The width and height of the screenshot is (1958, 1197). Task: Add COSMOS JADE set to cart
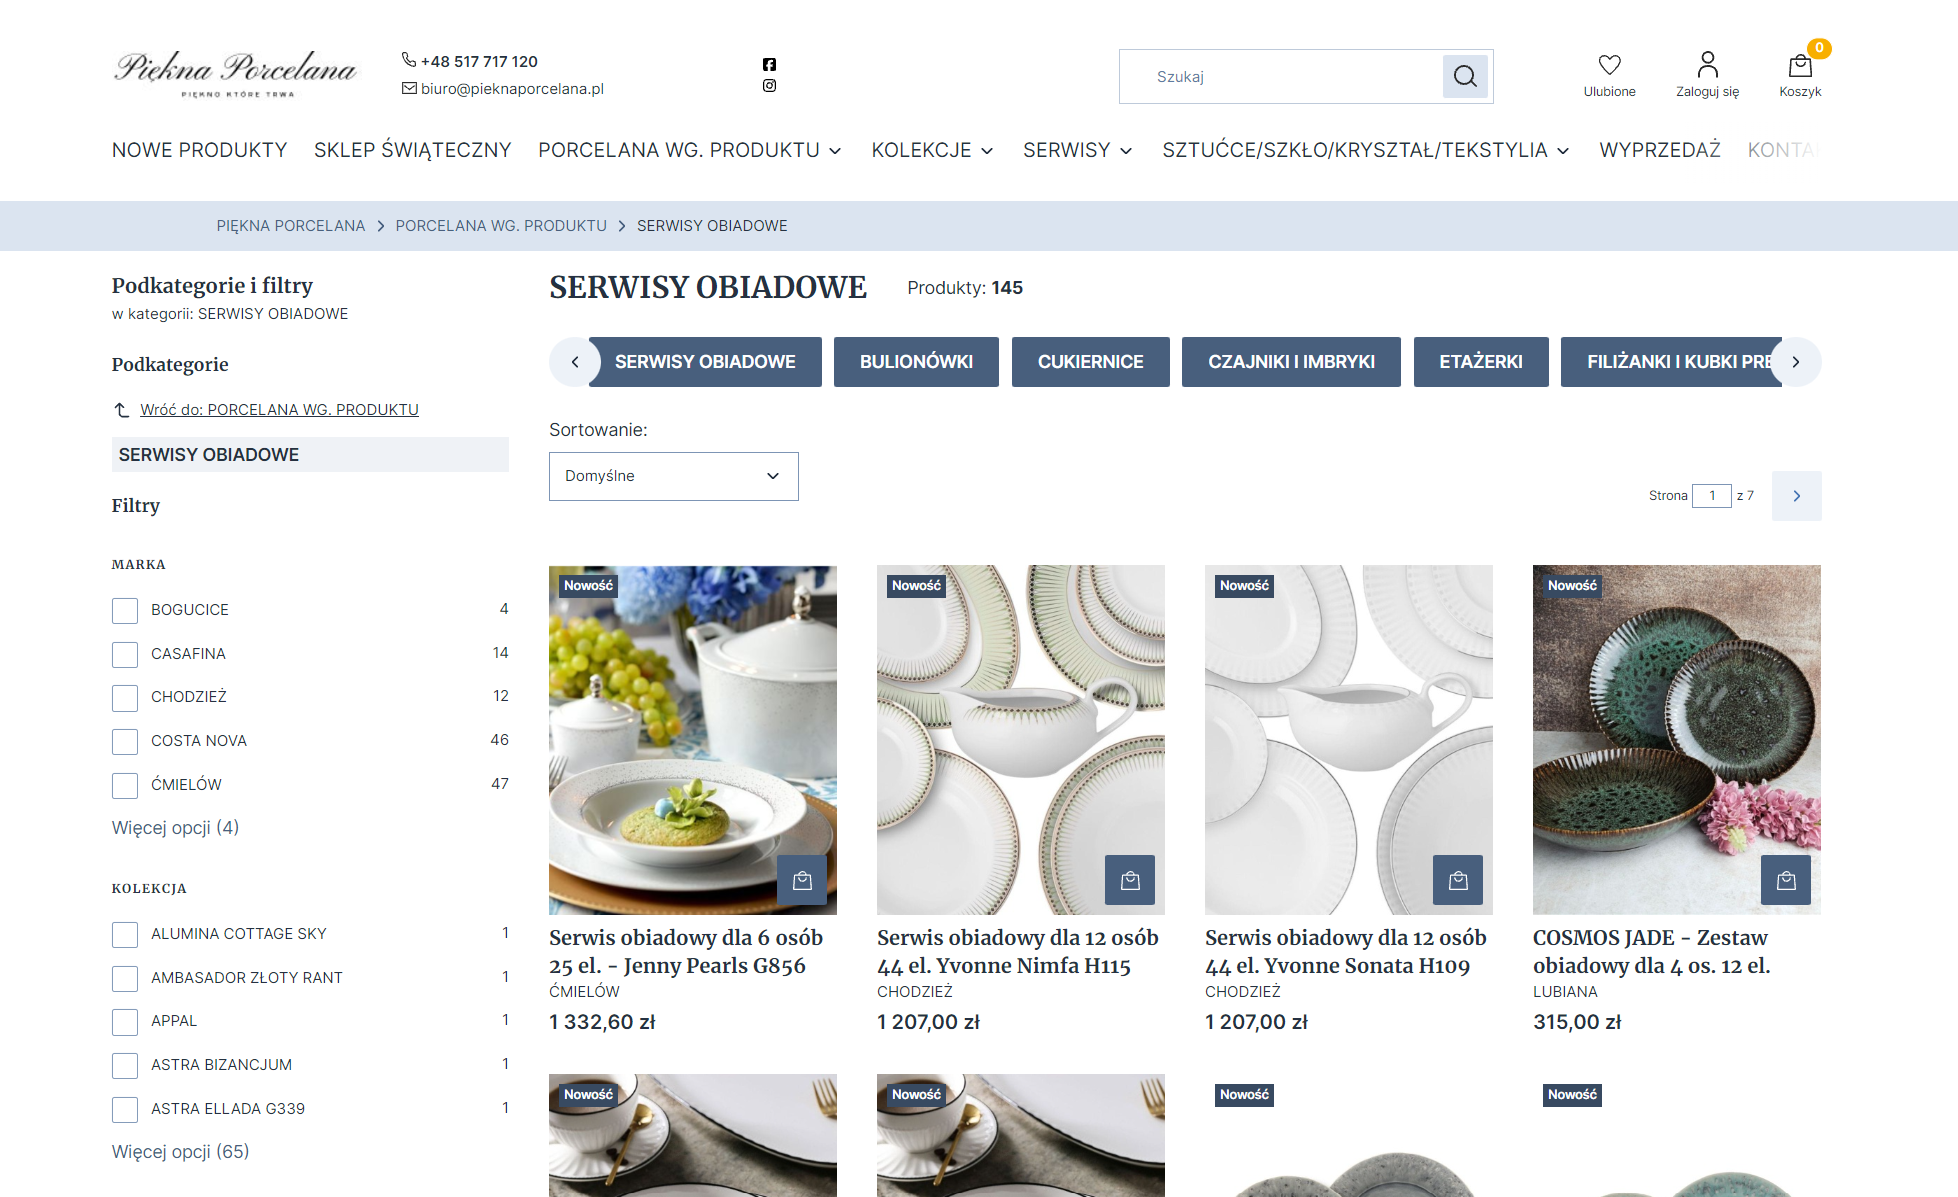pyautogui.click(x=1786, y=880)
